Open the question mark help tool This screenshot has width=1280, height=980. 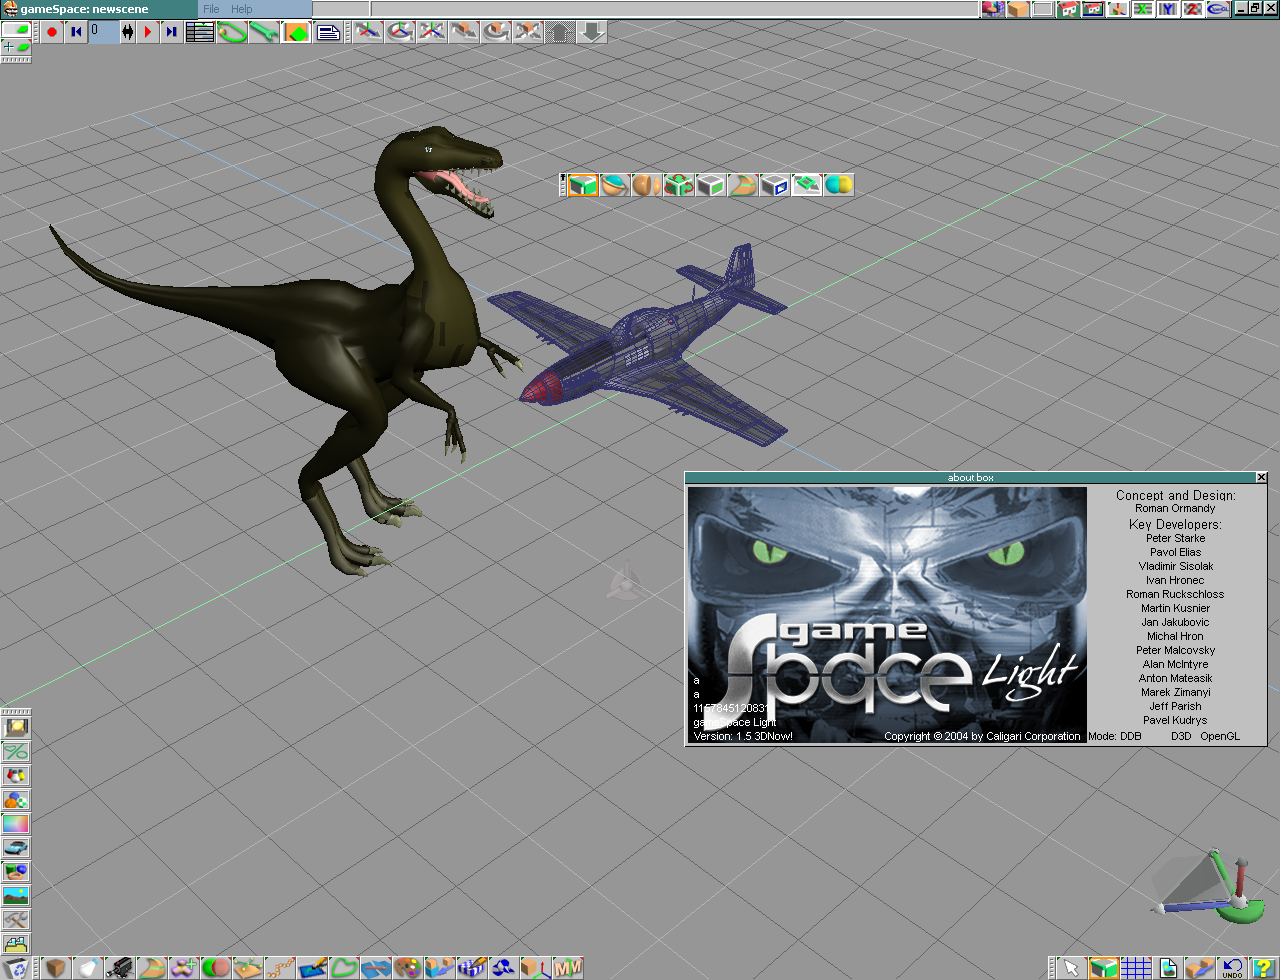click(1264, 968)
